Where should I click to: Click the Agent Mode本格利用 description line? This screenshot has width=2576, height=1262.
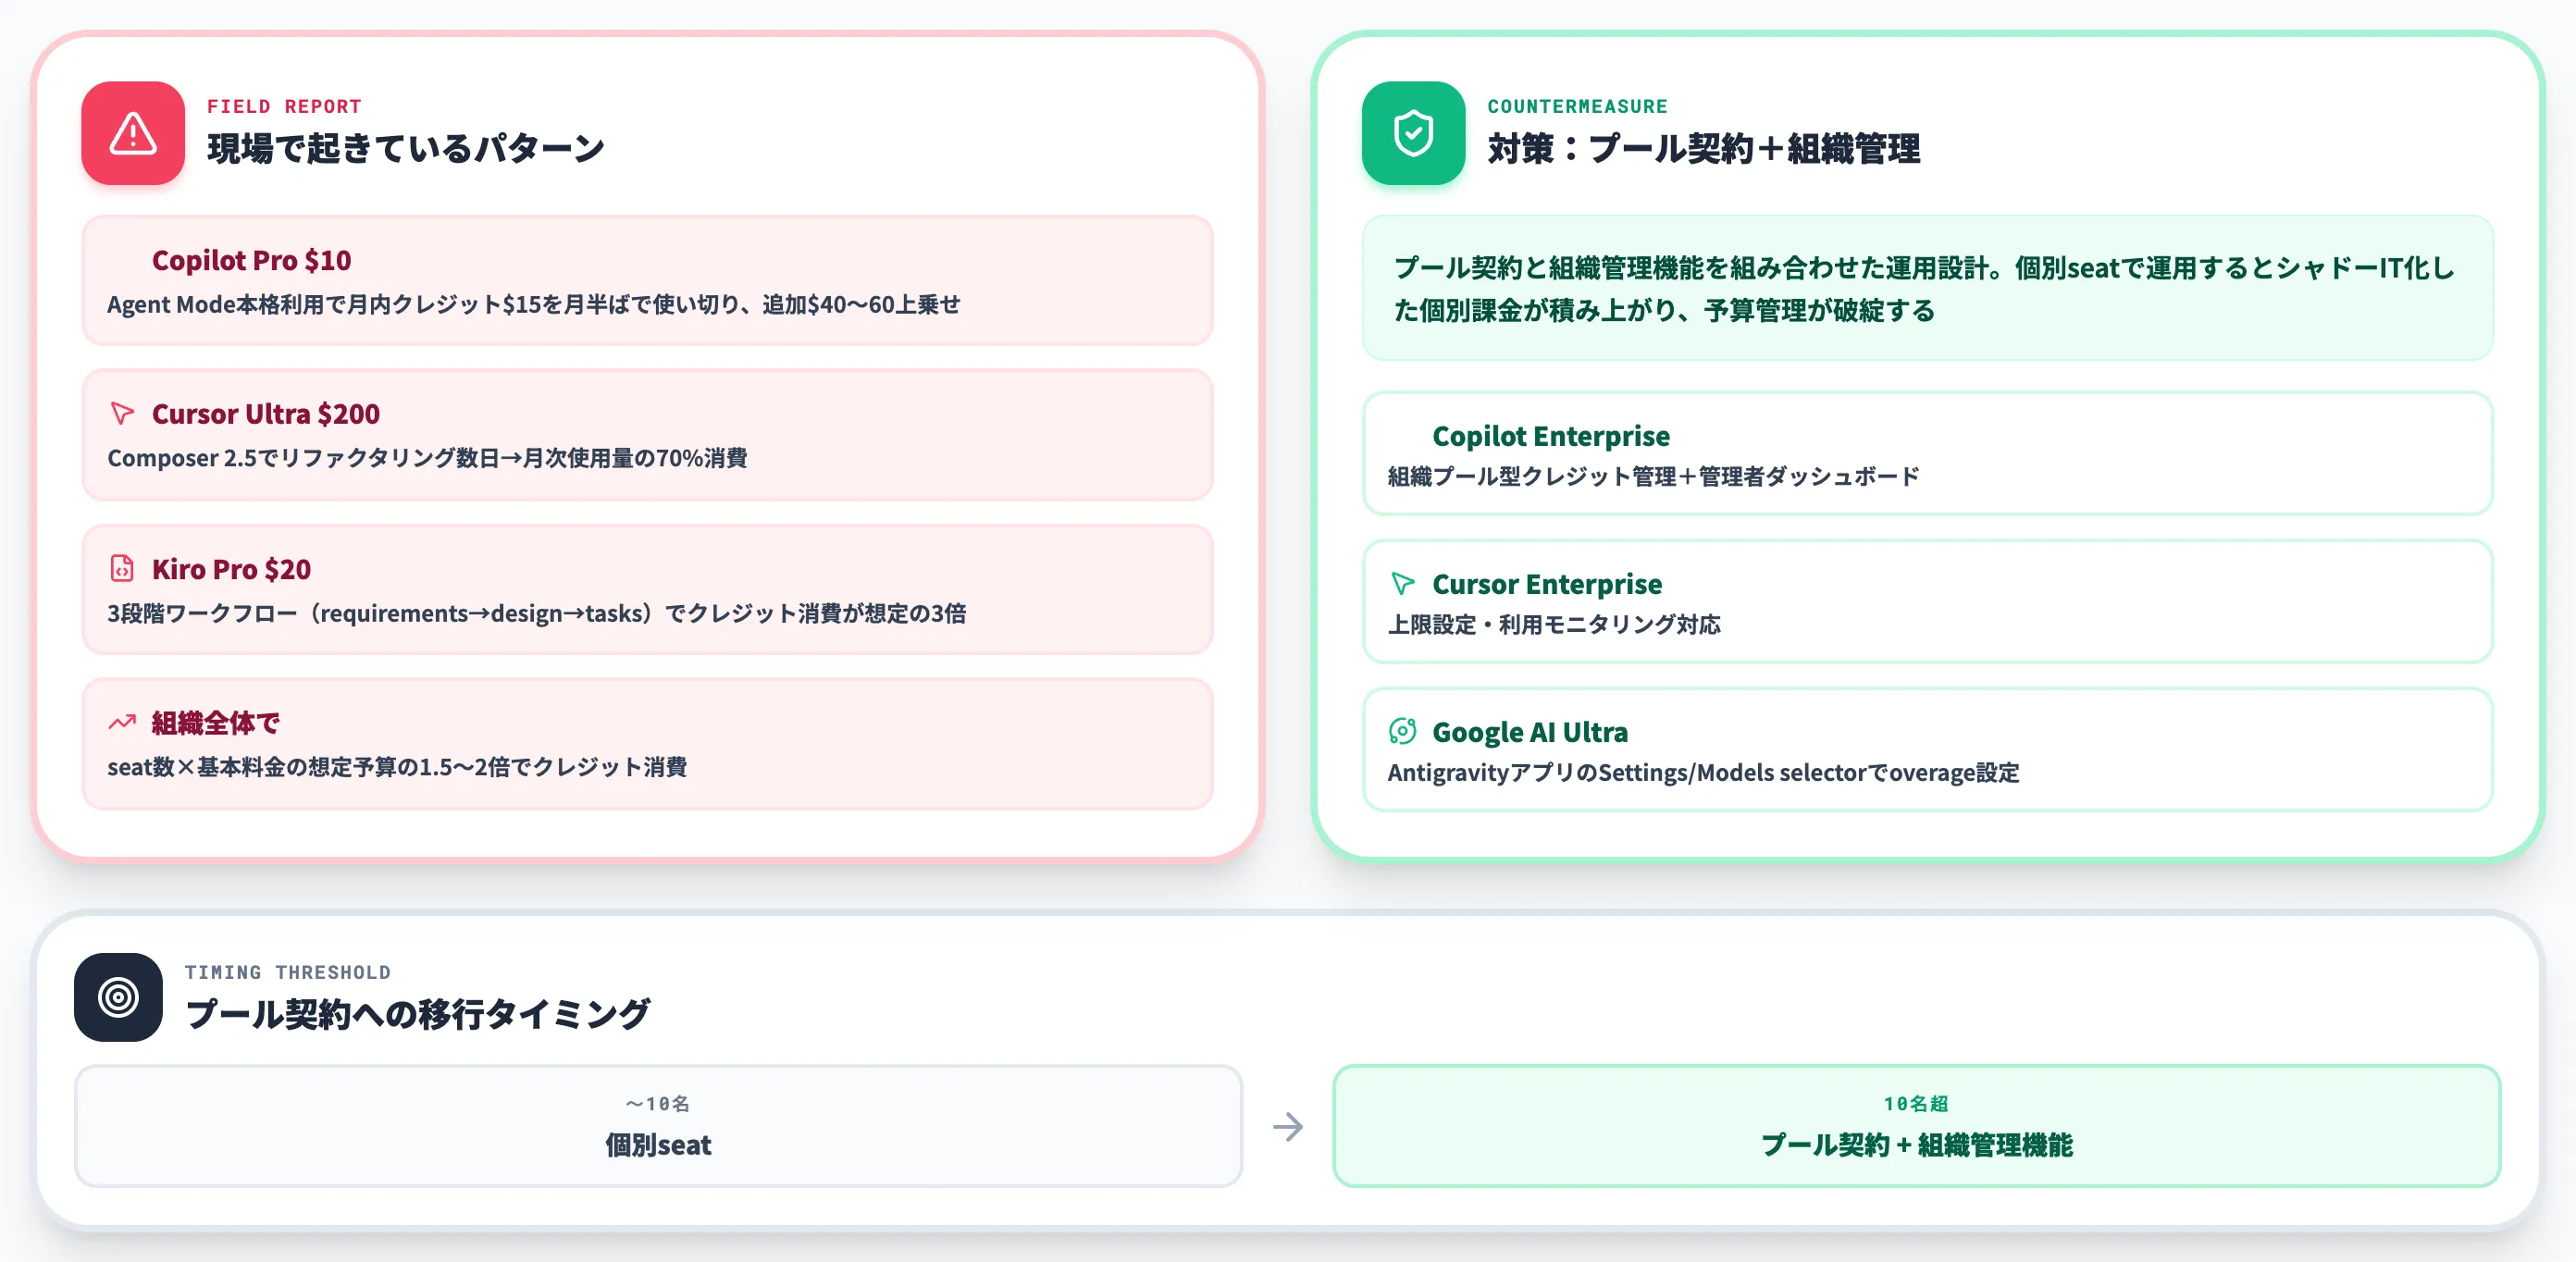point(533,304)
